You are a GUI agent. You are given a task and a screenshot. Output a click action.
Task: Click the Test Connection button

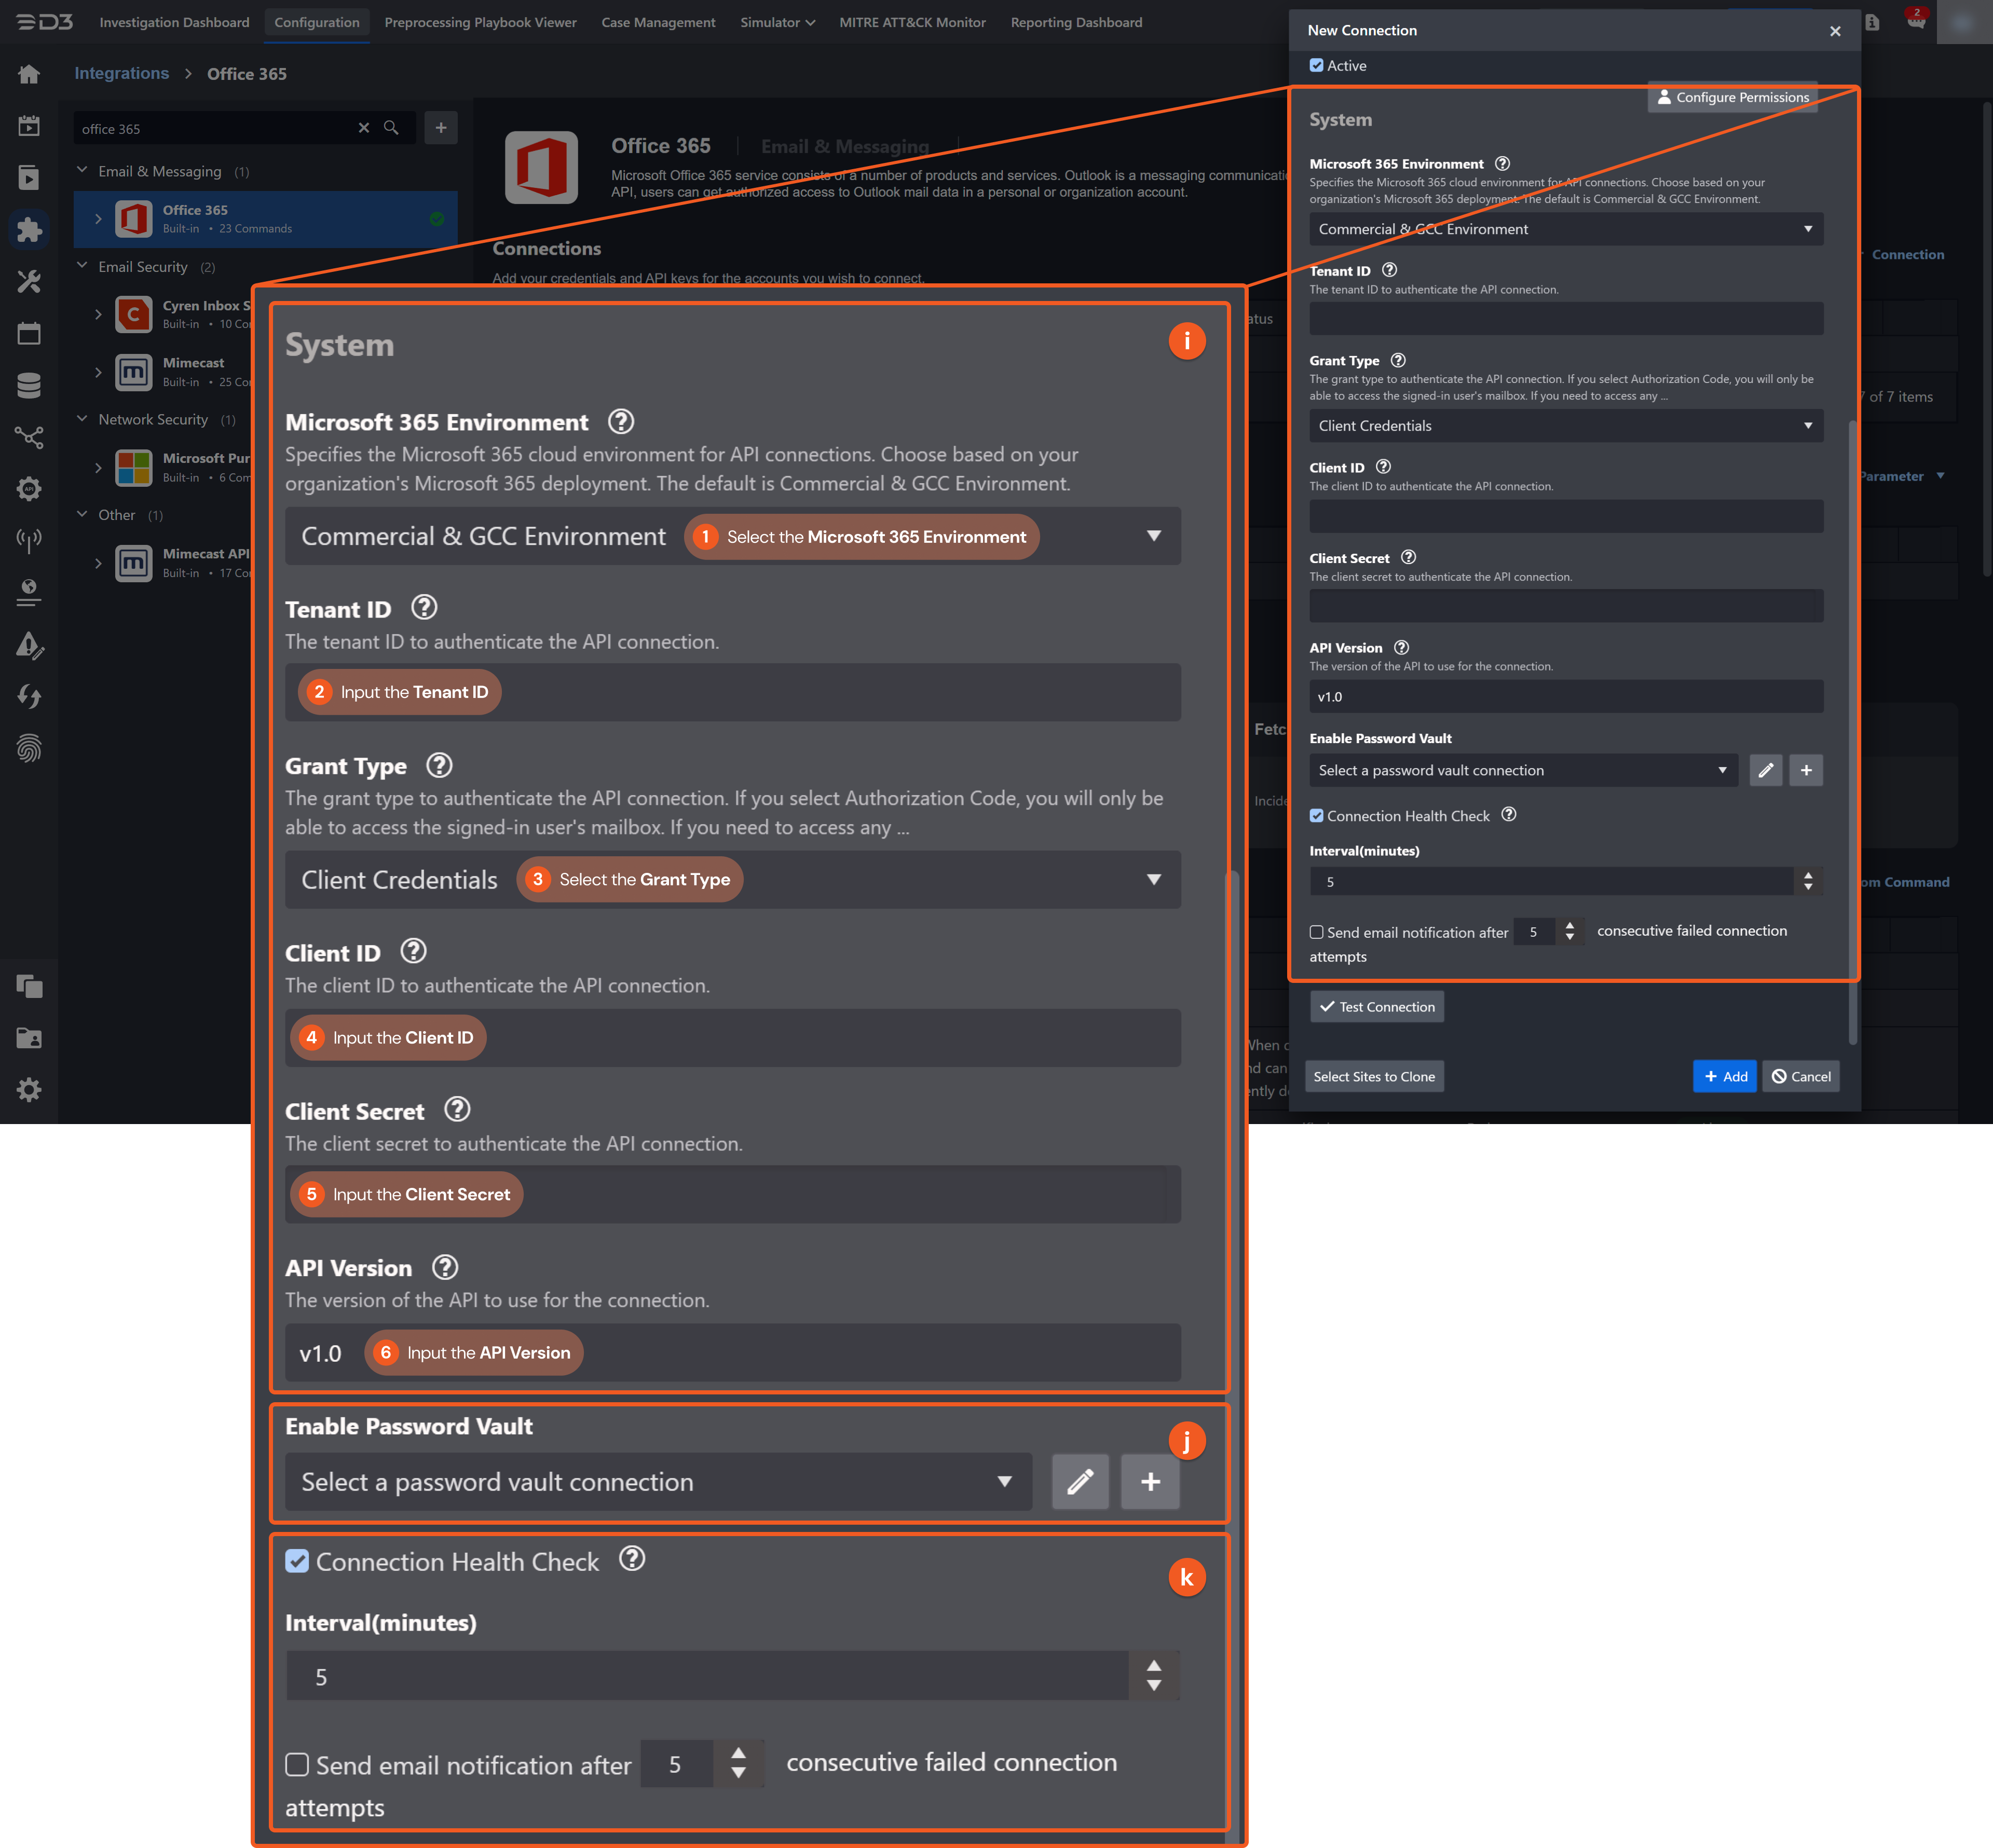point(1376,1006)
